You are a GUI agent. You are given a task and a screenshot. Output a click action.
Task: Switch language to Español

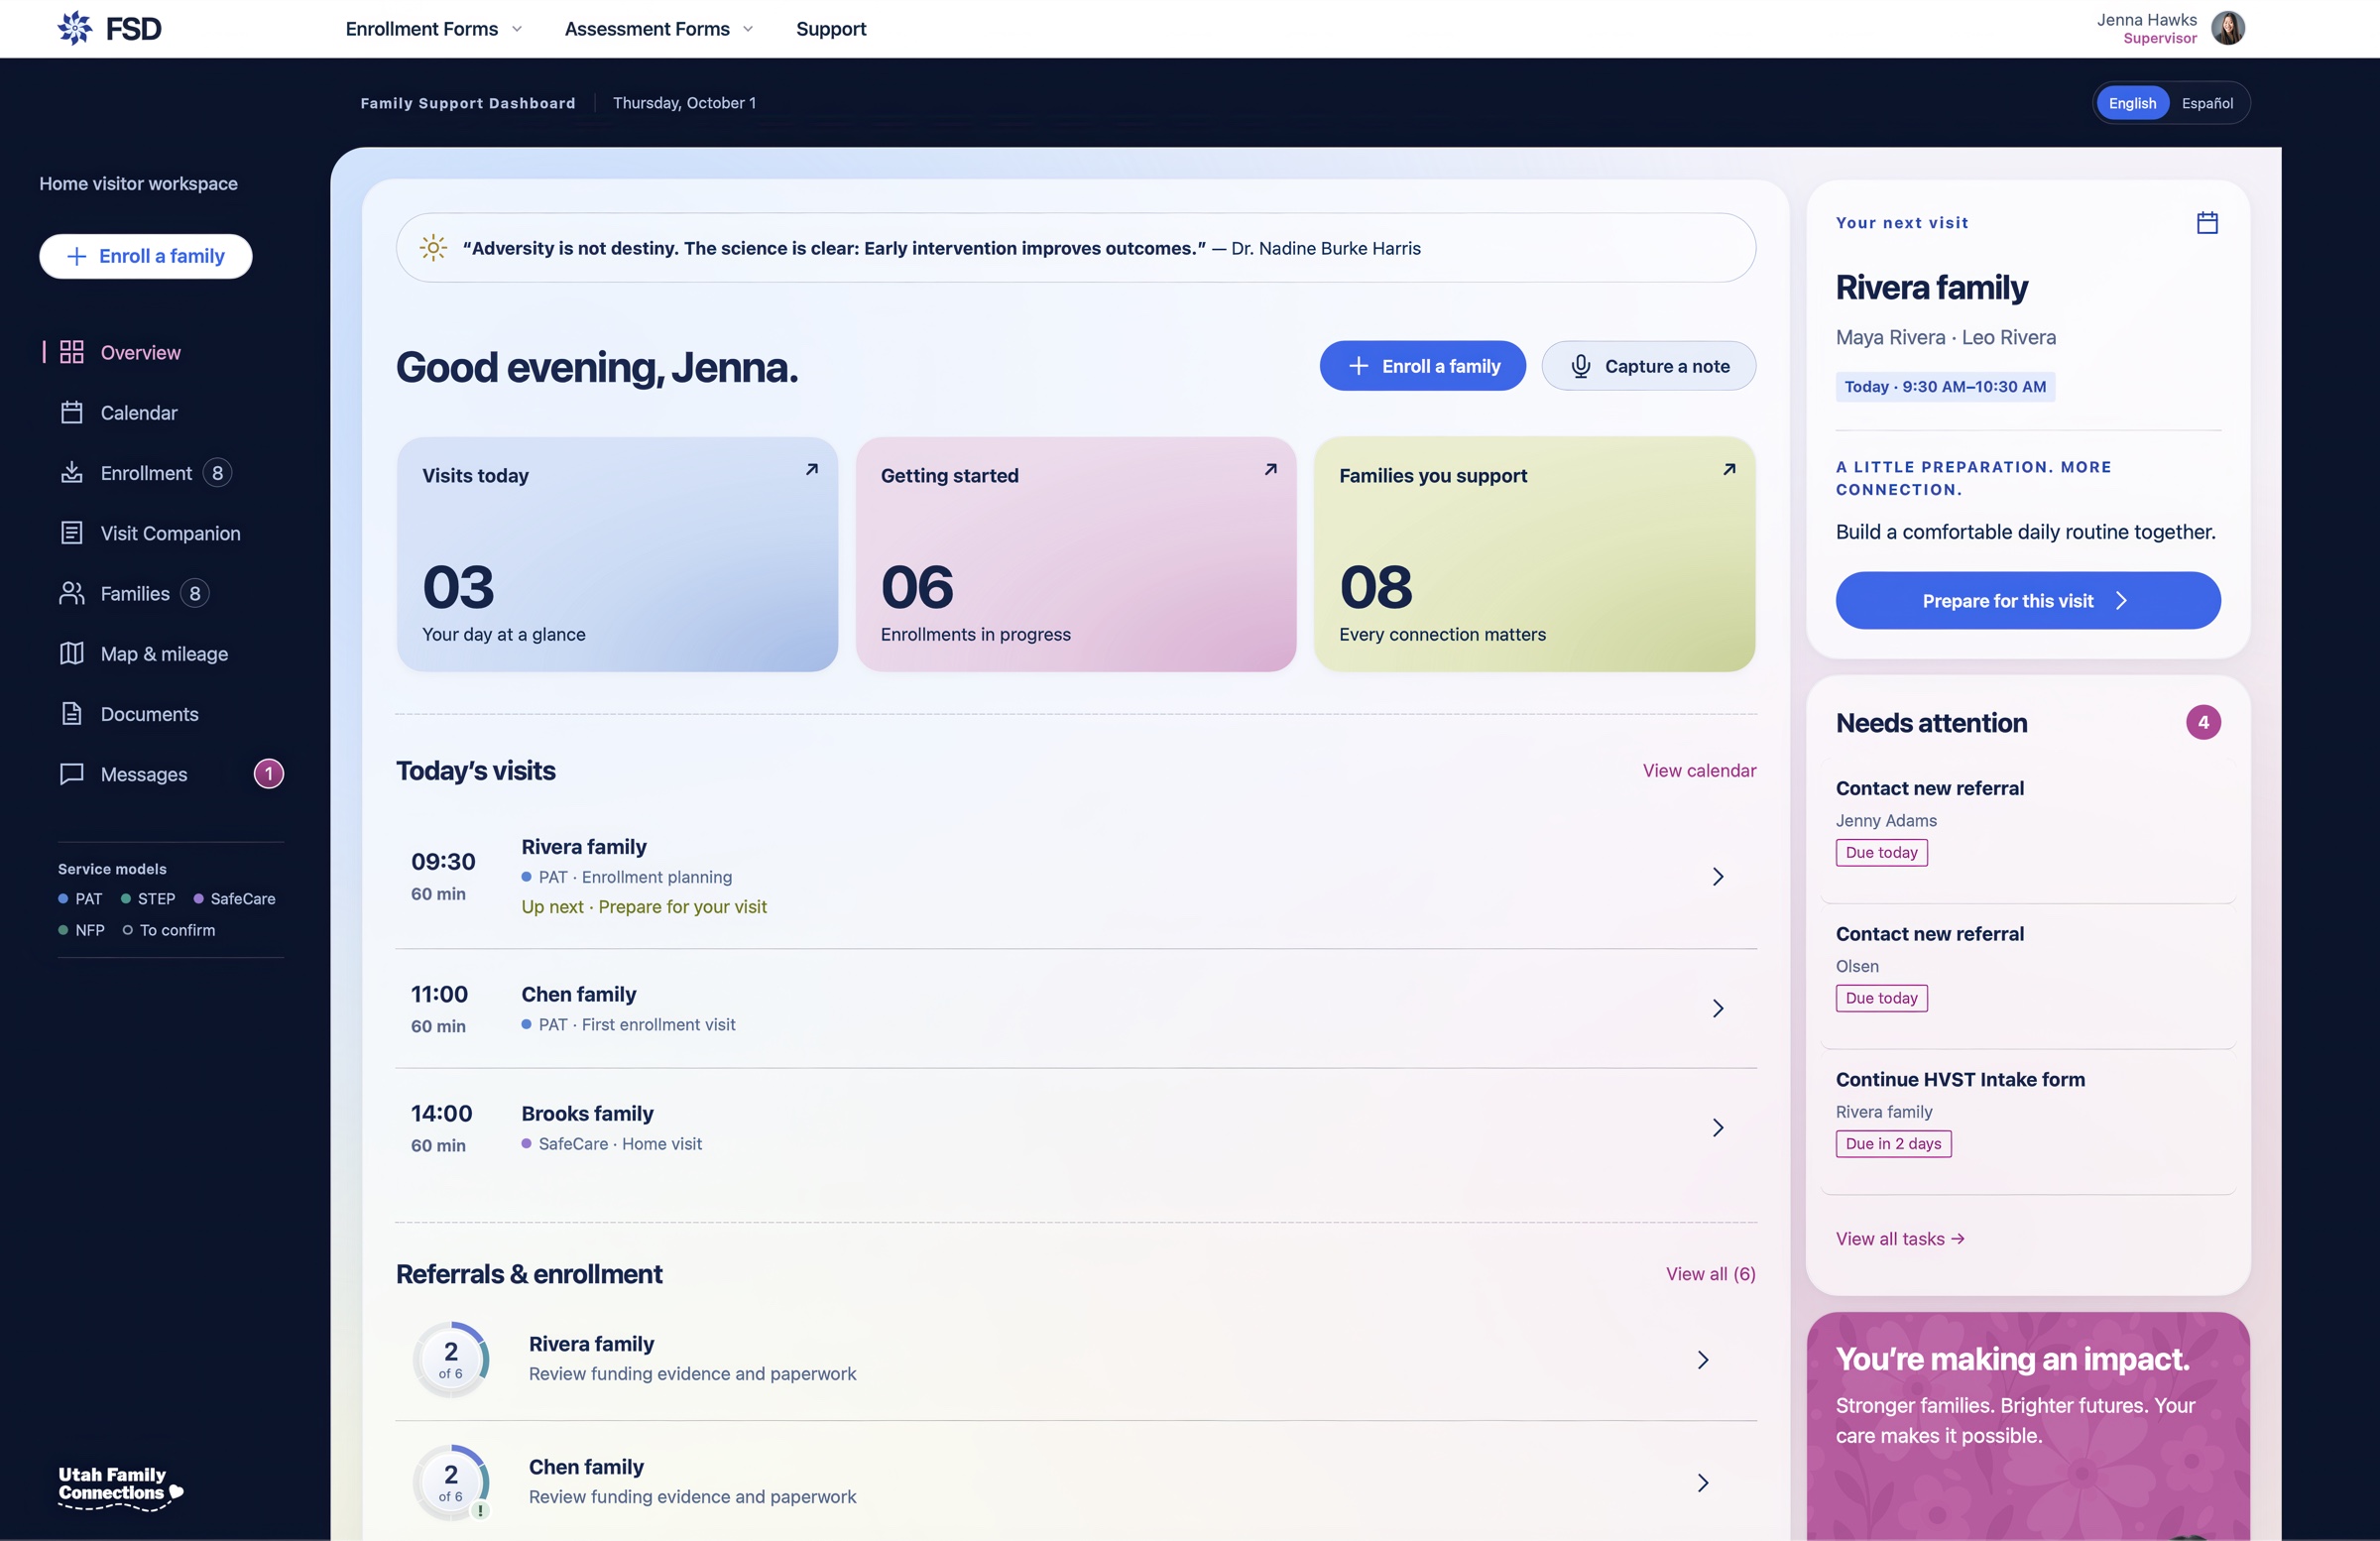pyautogui.click(x=2207, y=103)
